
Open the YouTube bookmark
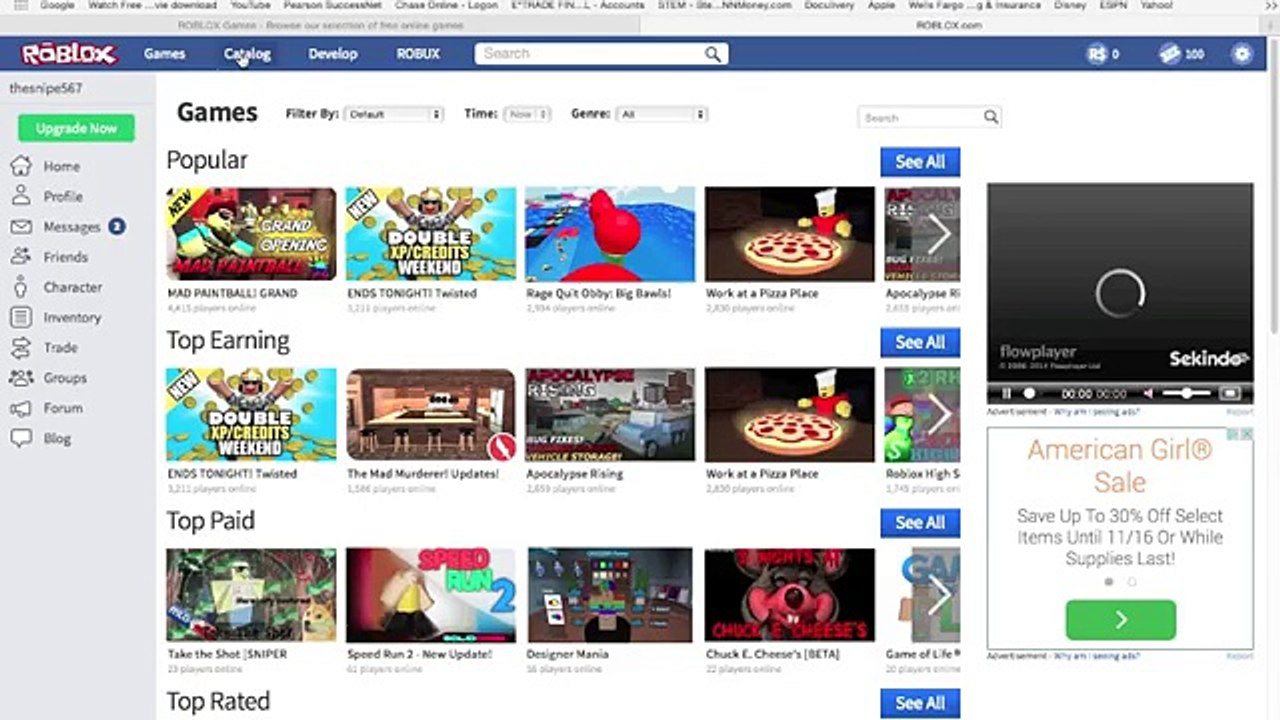tap(249, 5)
